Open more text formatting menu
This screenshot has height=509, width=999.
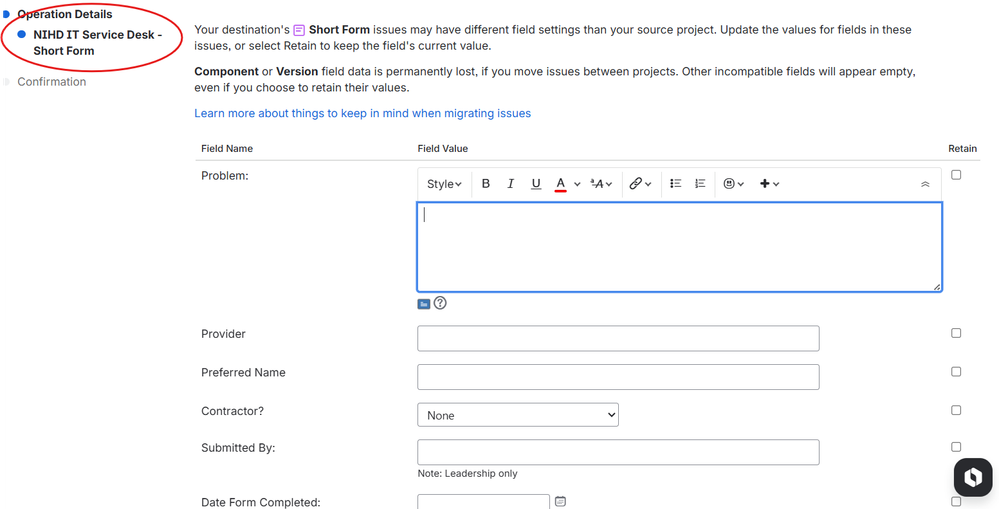coord(601,183)
